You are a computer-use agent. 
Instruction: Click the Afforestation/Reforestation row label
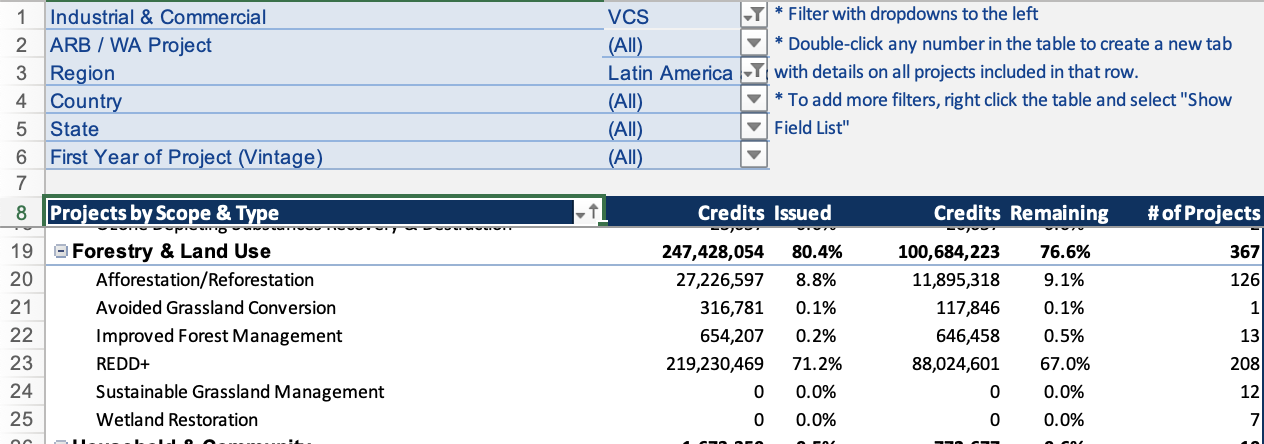coord(204,280)
